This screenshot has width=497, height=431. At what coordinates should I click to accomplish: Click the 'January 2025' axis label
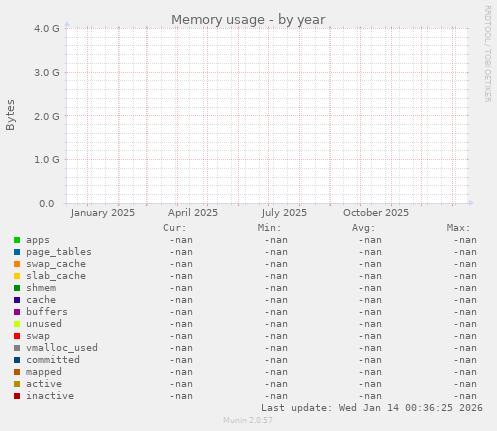(x=103, y=213)
